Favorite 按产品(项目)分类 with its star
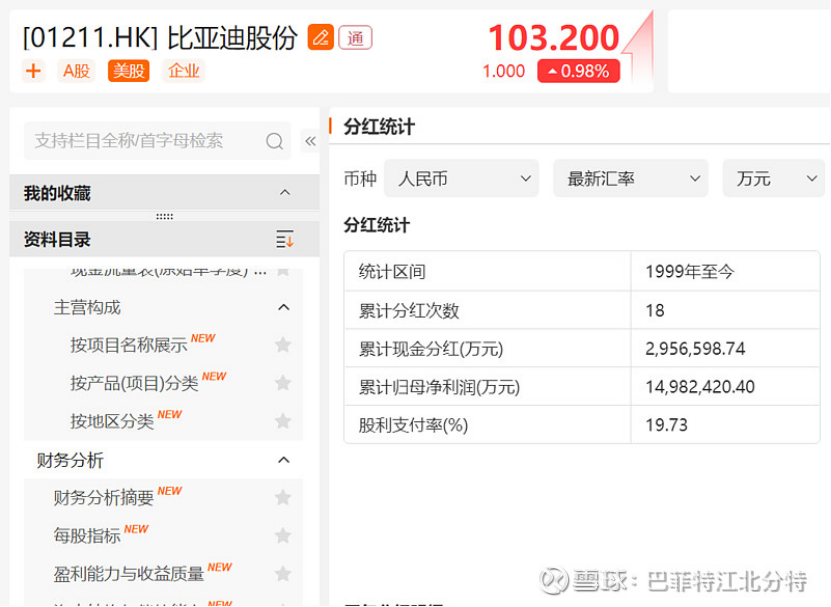The width and height of the screenshot is (831, 607). [x=283, y=382]
